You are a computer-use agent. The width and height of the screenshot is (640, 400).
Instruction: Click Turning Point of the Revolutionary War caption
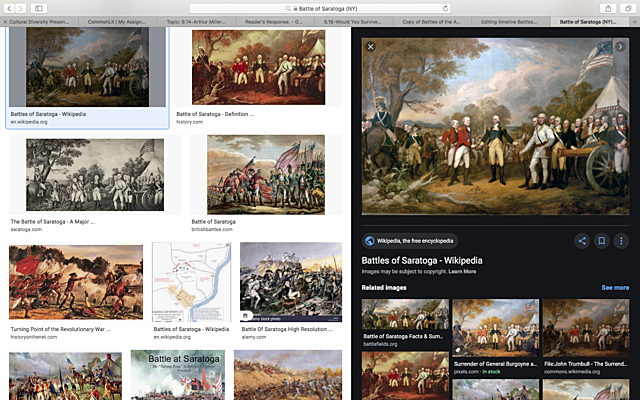(x=60, y=329)
